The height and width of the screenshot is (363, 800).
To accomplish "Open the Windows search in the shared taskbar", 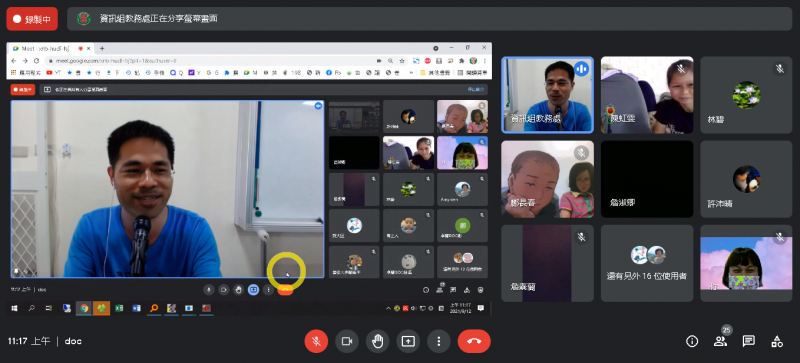I will [x=32, y=308].
